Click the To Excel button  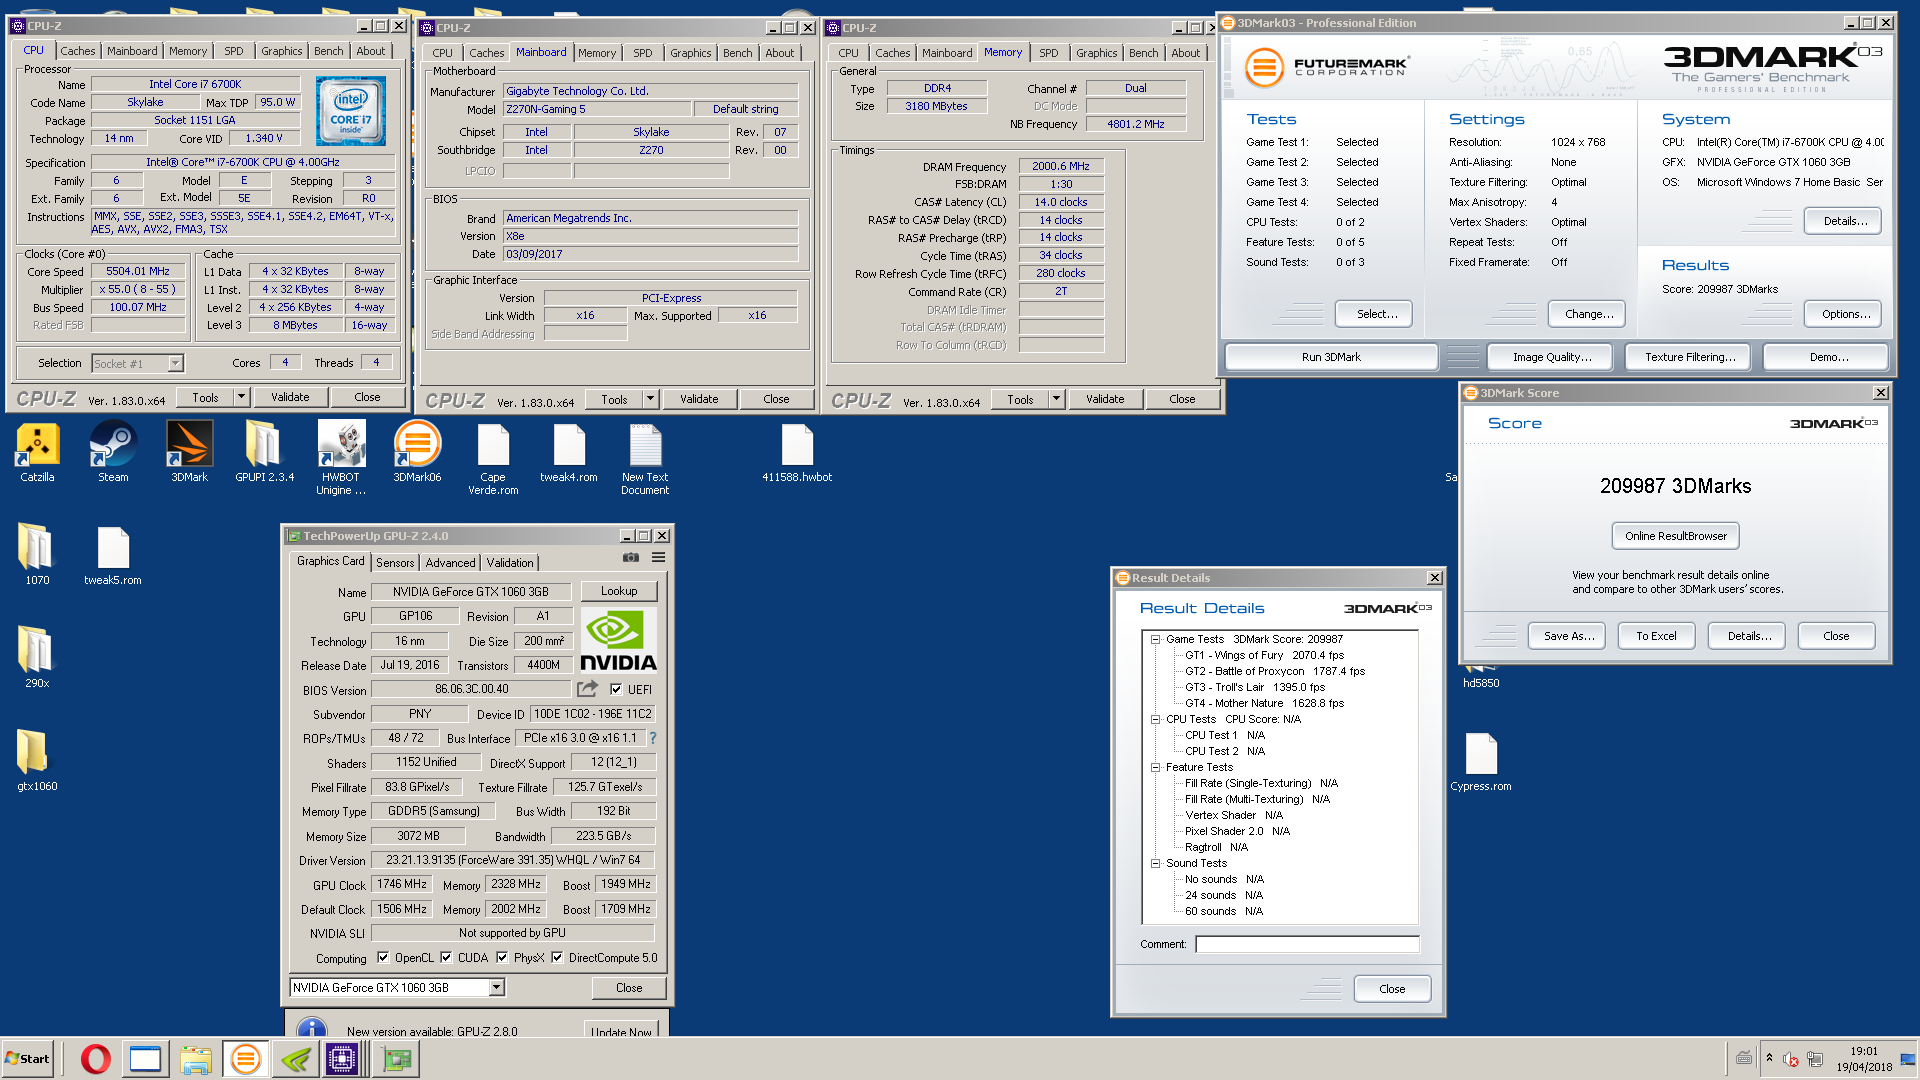tap(1656, 636)
